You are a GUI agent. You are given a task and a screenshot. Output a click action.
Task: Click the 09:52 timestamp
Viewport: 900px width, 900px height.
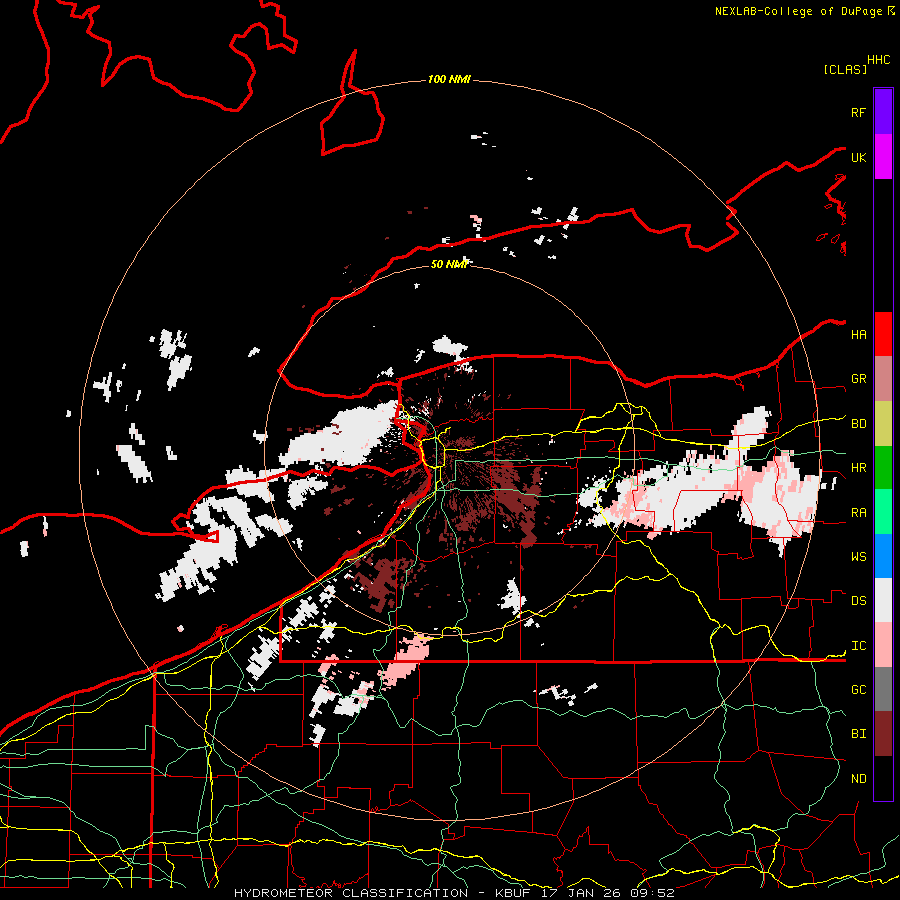[x=652, y=893]
